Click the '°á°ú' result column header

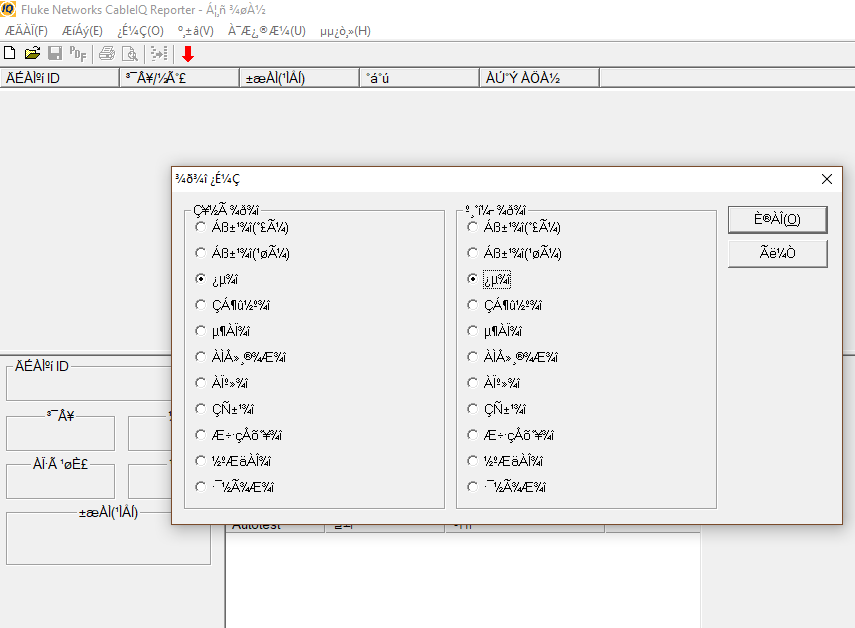point(419,78)
